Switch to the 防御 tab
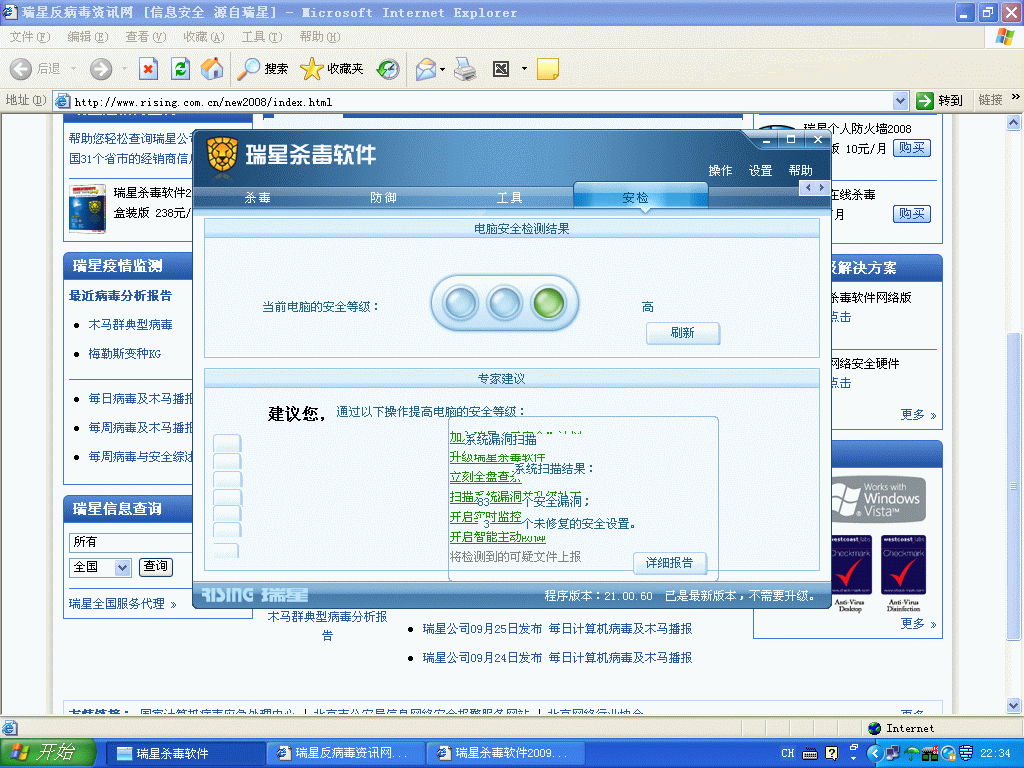 click(x=383, y=197)
